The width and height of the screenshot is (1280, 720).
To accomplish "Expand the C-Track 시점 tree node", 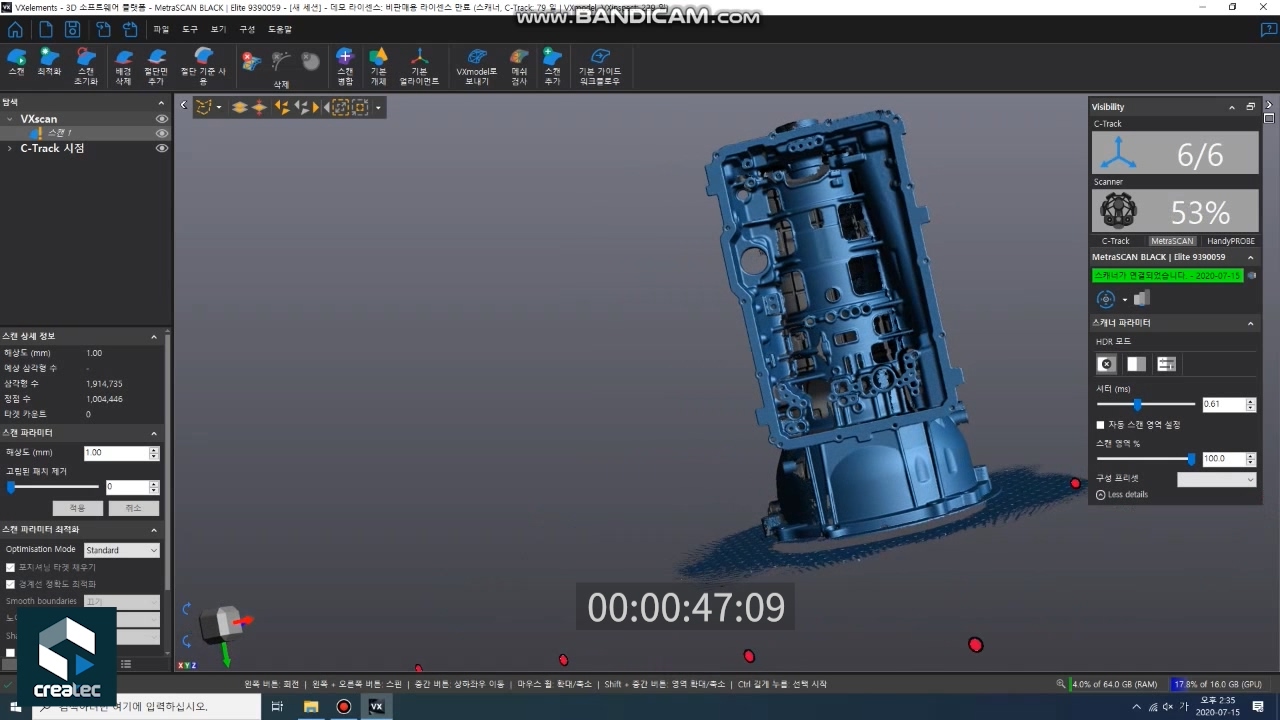I will click(10, 148).
